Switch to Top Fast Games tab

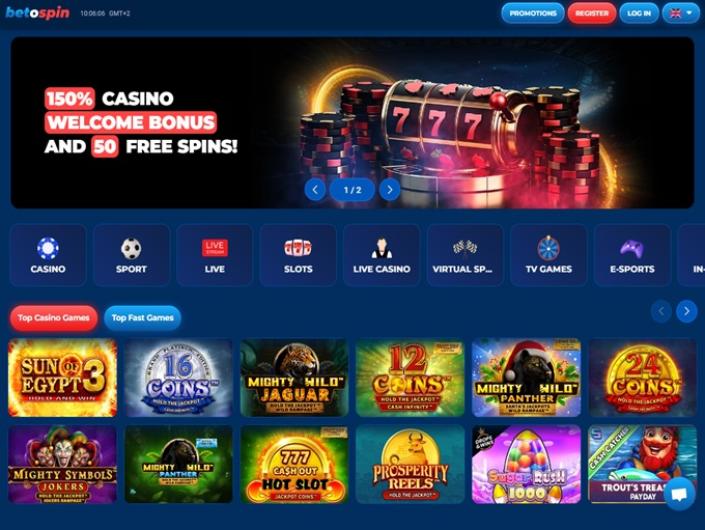(x=143, y=318)
